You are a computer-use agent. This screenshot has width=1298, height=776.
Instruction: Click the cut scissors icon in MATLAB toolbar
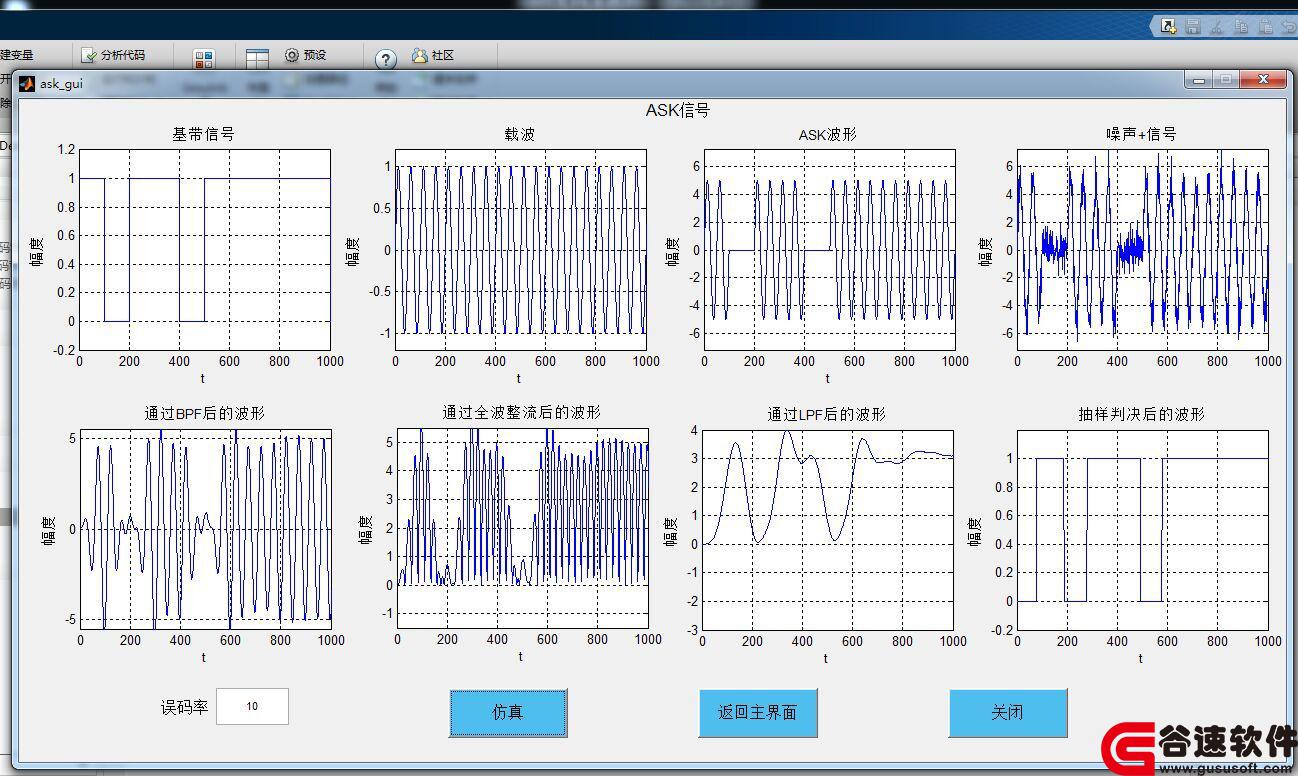[x=1217, y=27]
